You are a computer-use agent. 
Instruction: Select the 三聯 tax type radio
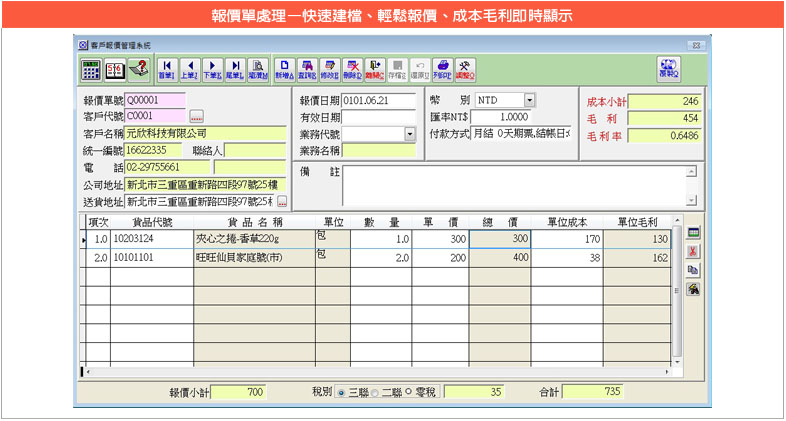tap(341, 393)
